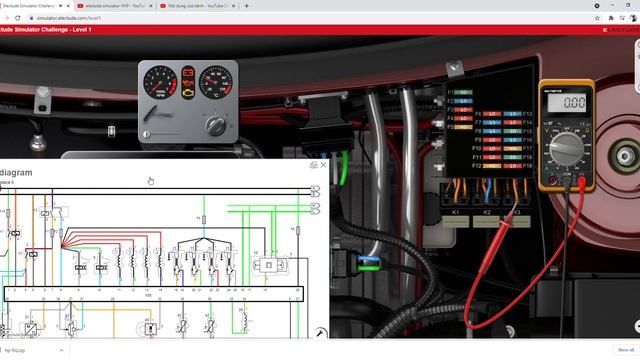Click the oil pressure warning light
This screenshot has height=360, width=640.
tap(188, 83)
